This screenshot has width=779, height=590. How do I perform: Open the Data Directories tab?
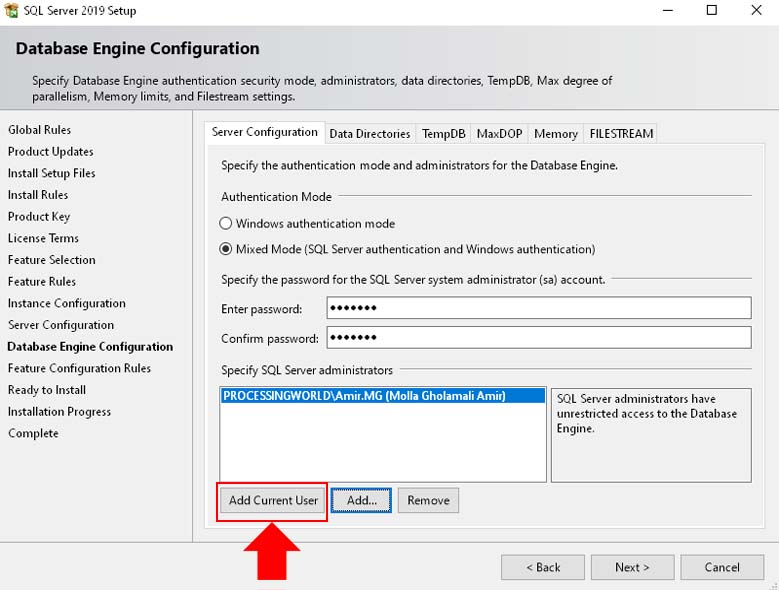click(370, 134)
